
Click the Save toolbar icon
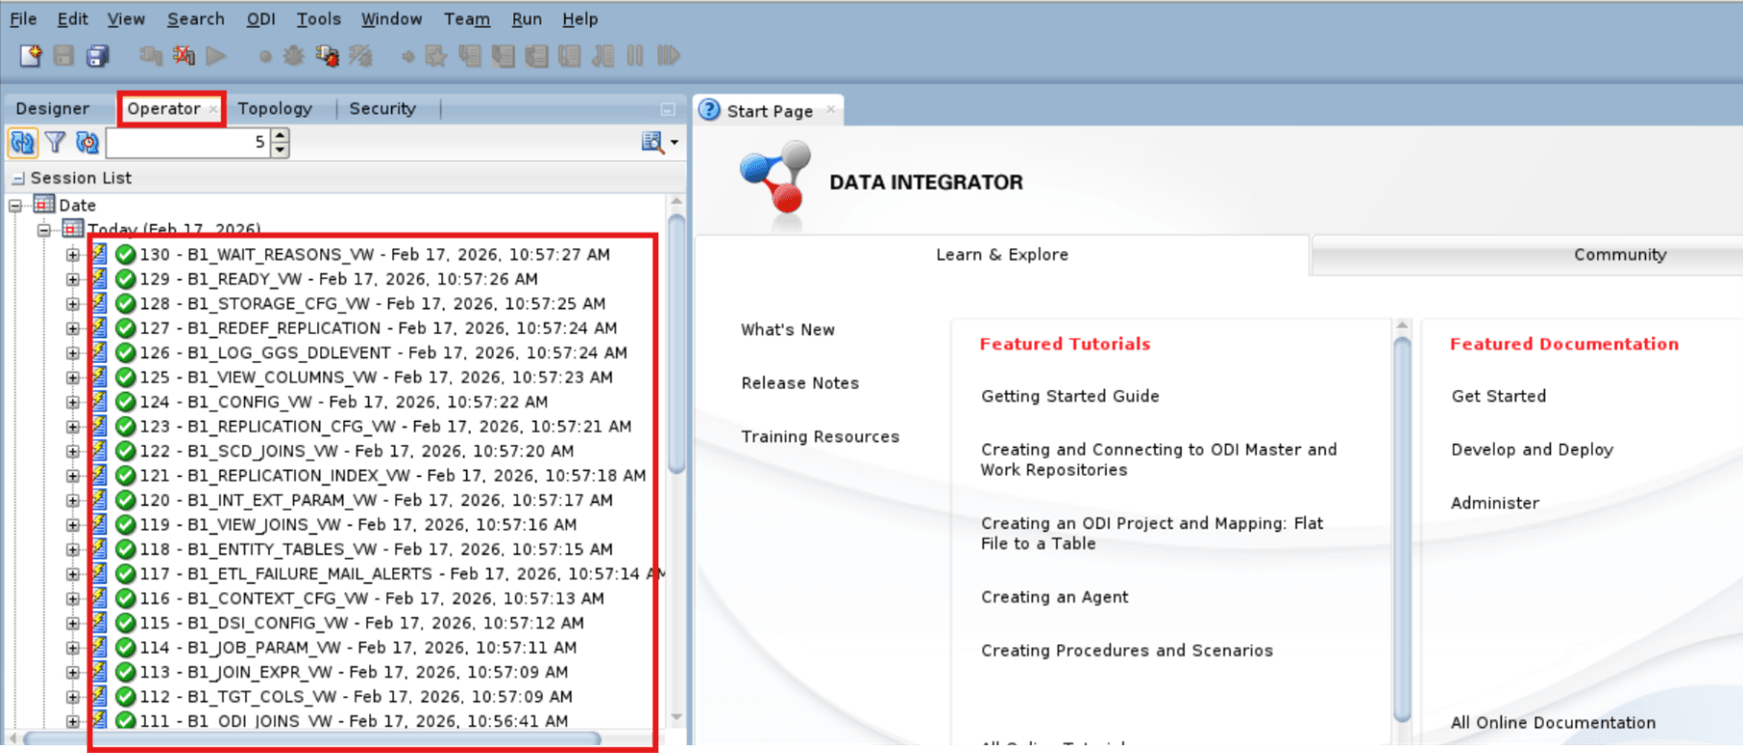(x=64, y=56)
